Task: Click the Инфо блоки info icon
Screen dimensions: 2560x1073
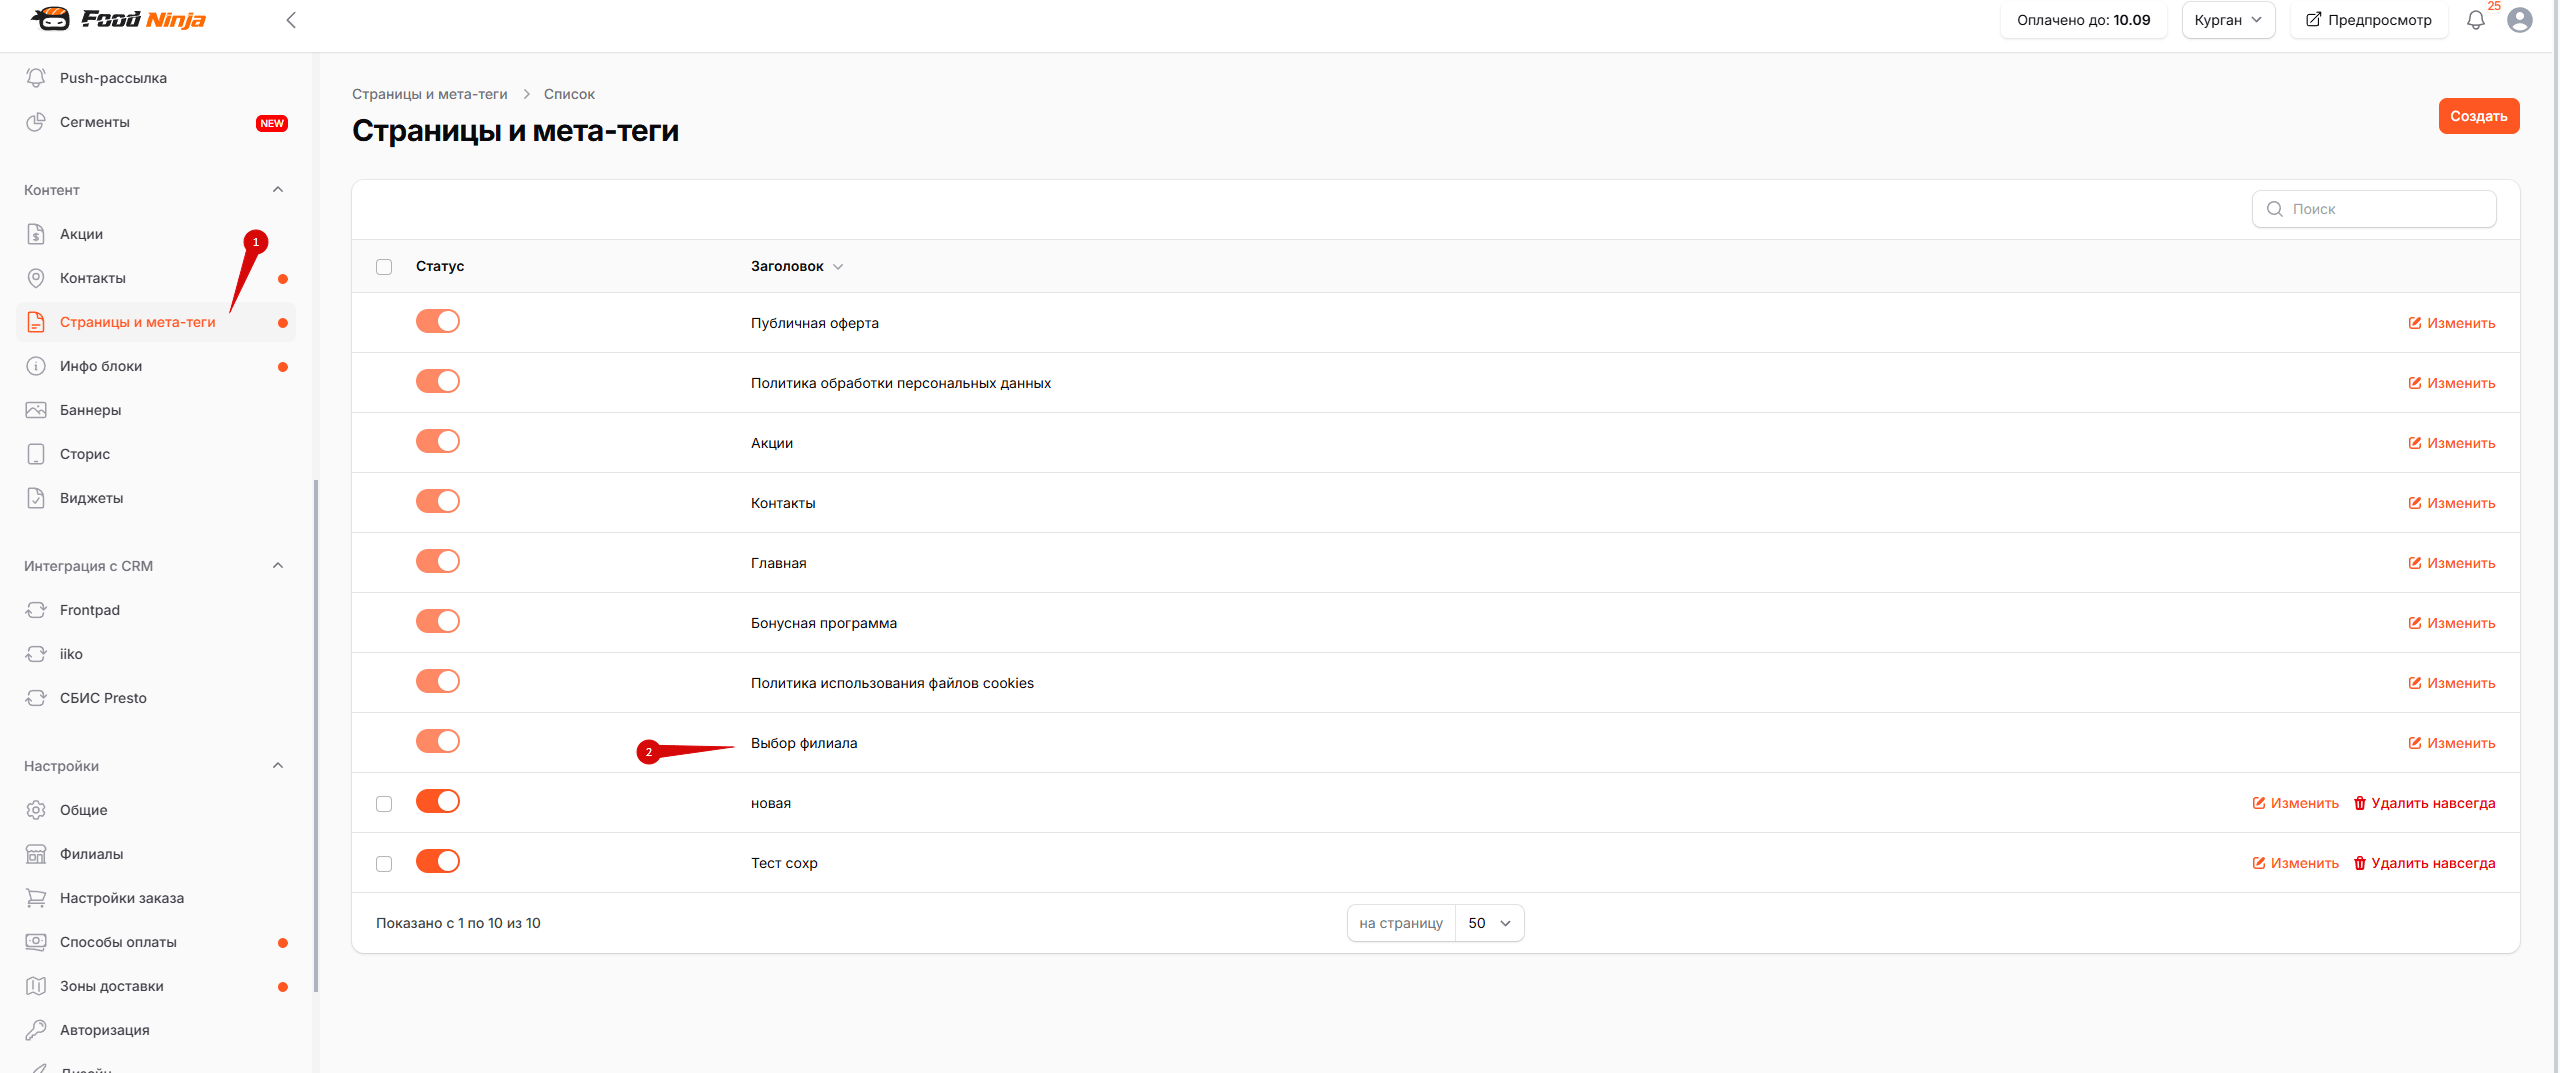Action: [36, 366]
